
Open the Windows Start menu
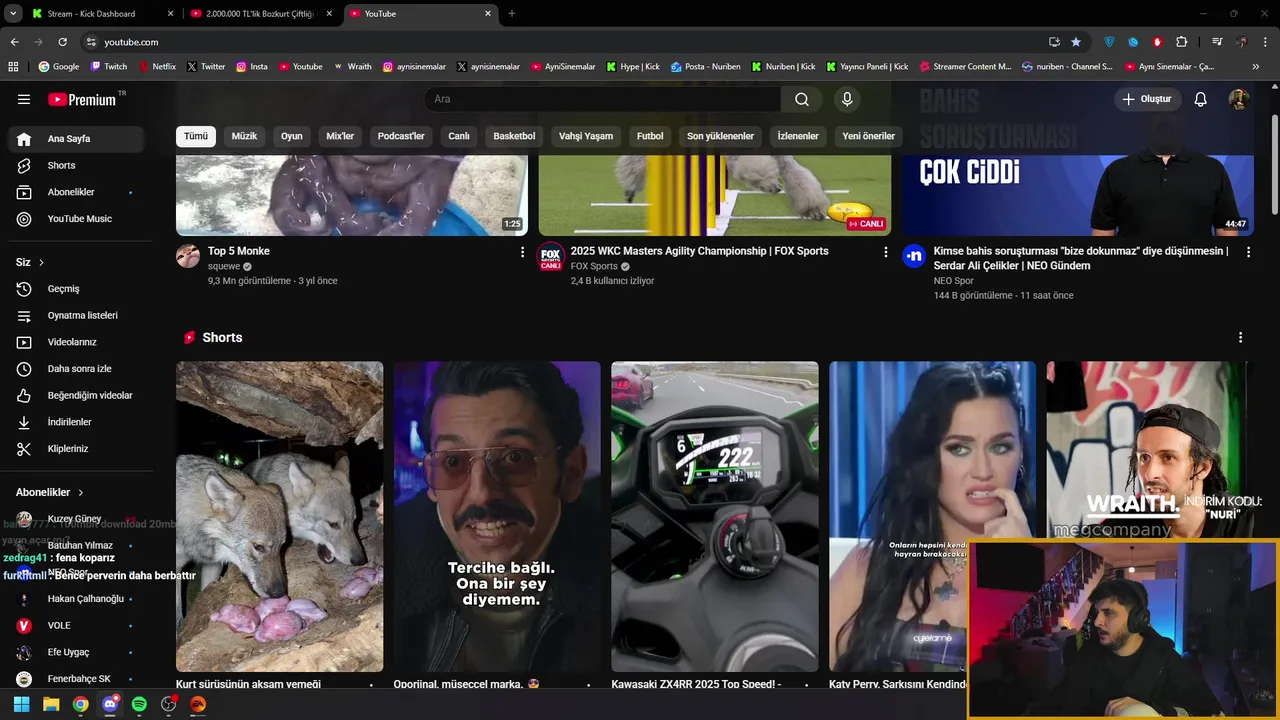point(21,704)
